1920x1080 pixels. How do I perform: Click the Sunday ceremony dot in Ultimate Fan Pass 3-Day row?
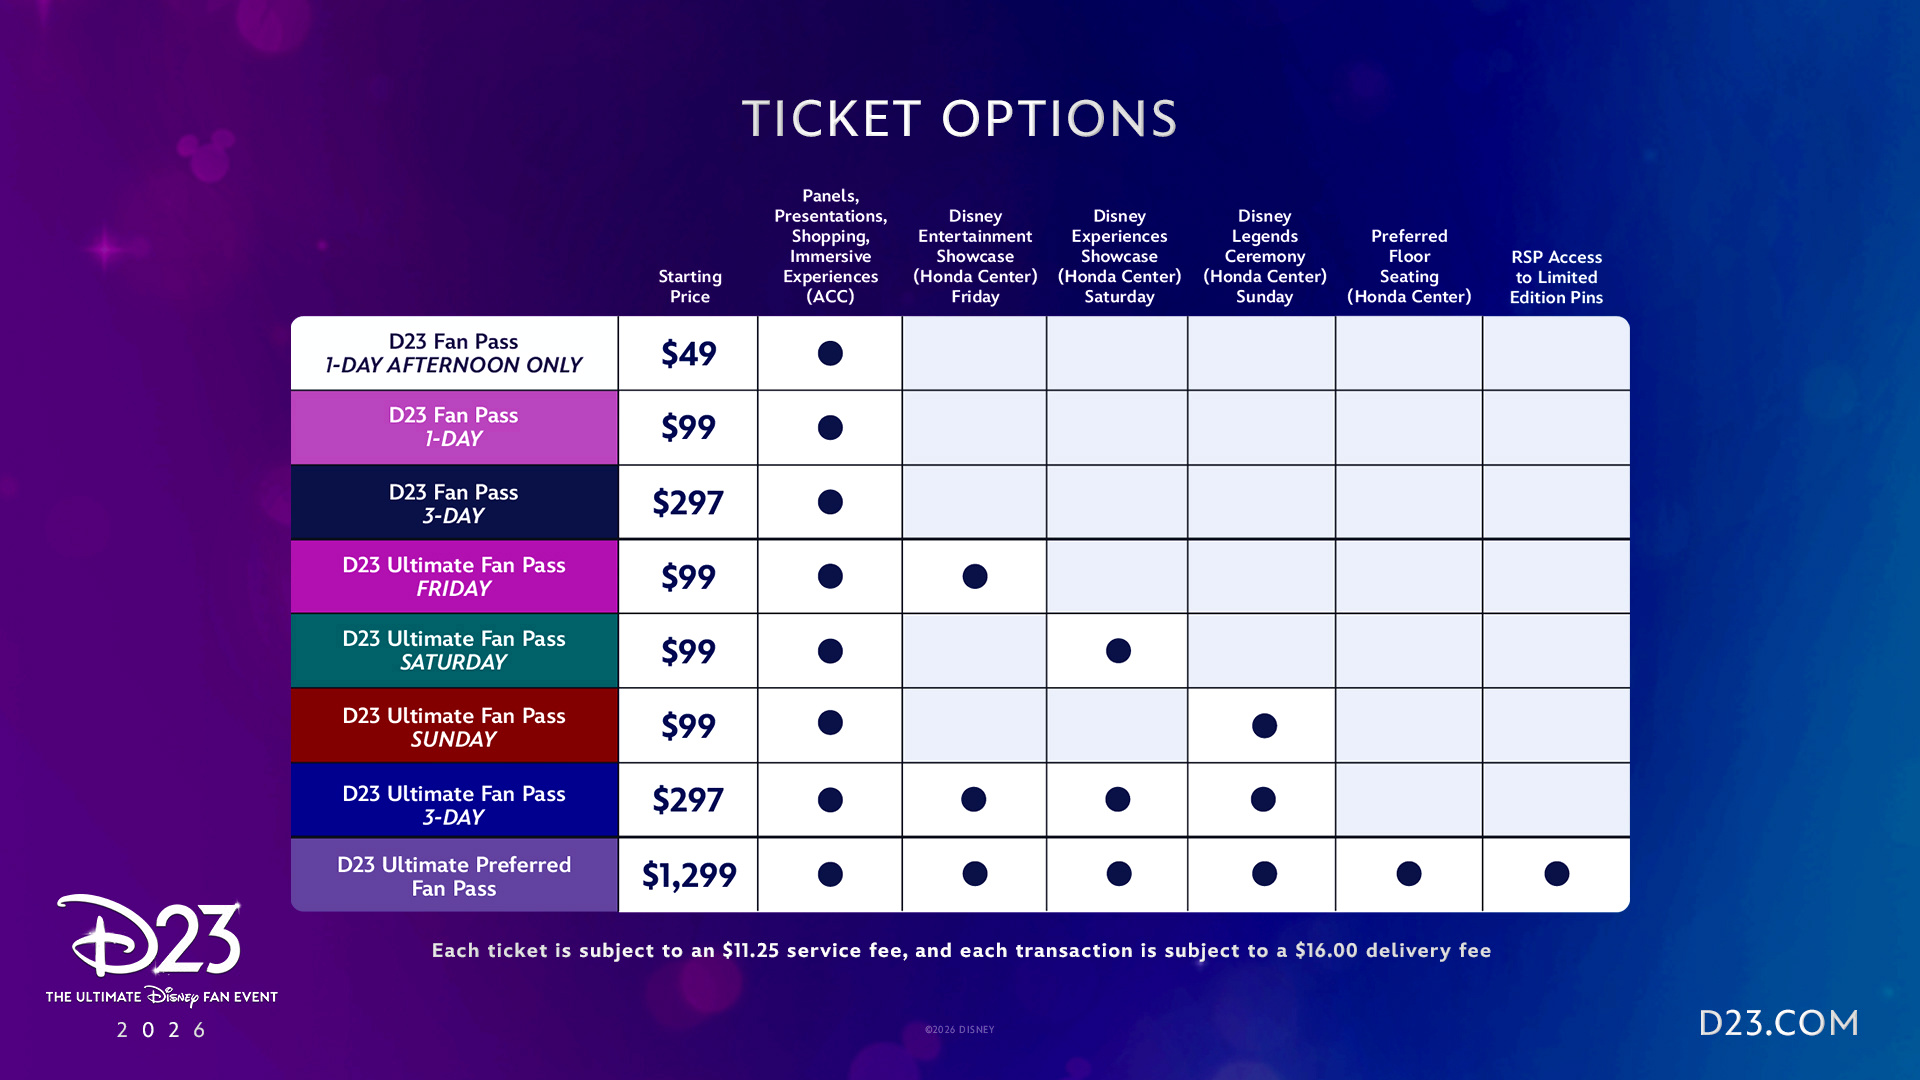1263,799
